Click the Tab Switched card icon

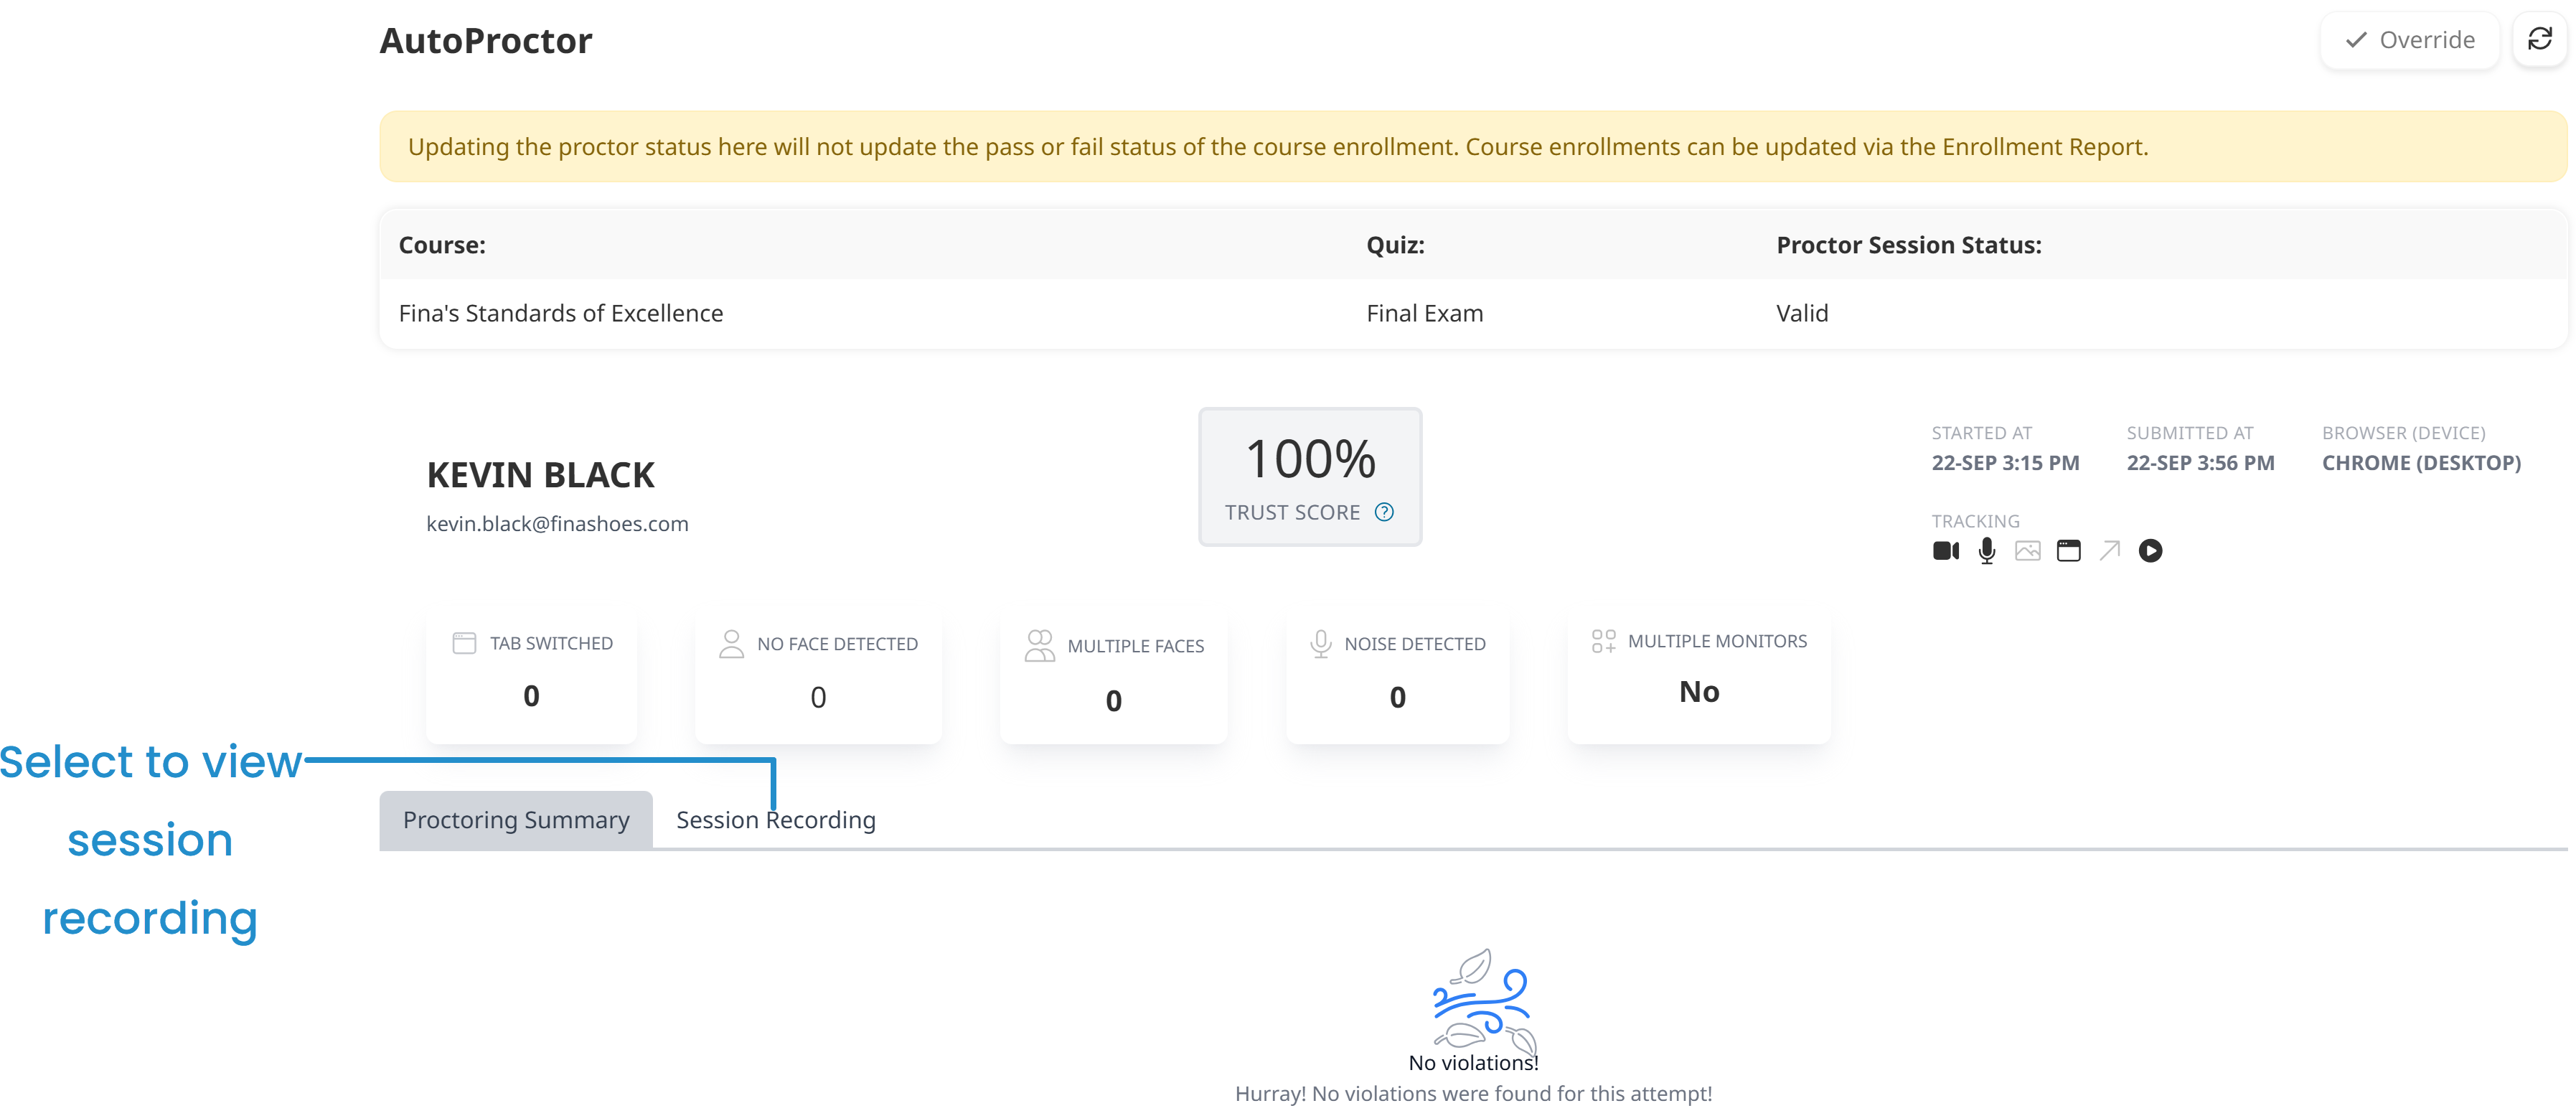coord(464,644)
